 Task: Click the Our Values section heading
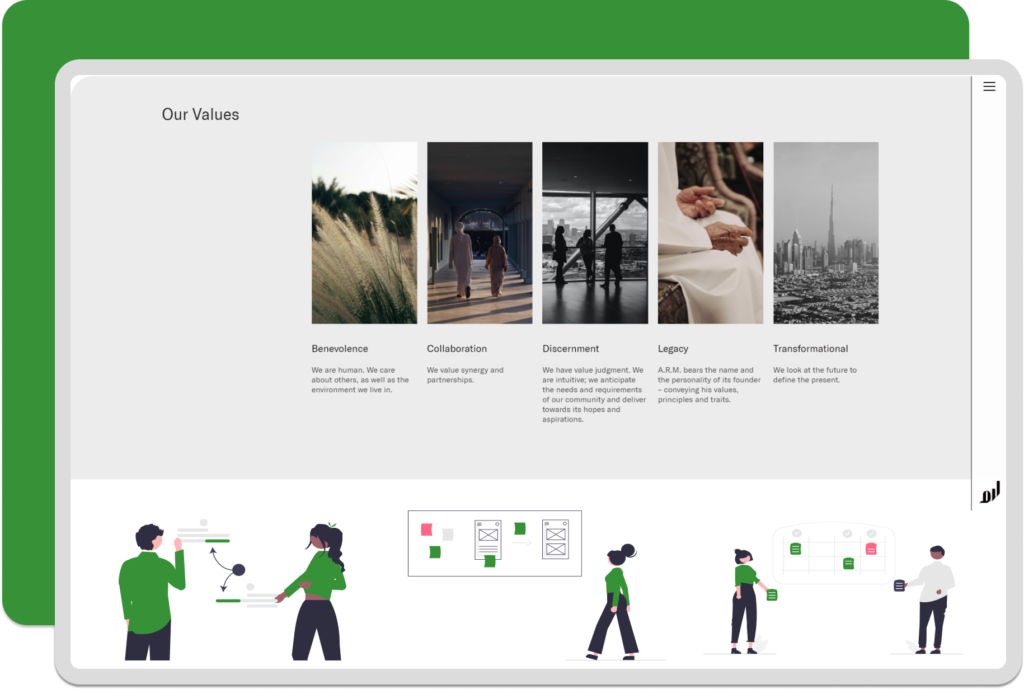pyautogui.click(x=200, y=115)
